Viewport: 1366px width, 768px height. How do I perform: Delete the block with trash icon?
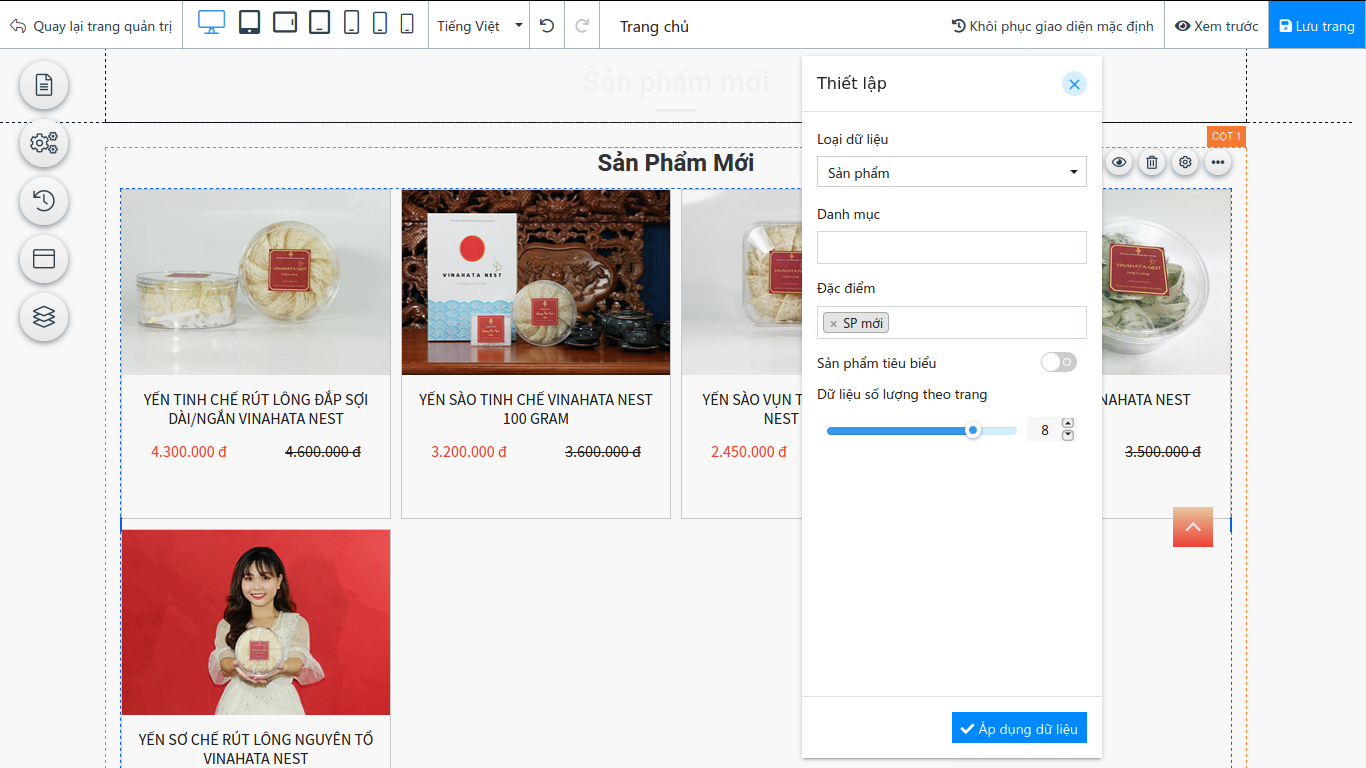[1152, 162]
